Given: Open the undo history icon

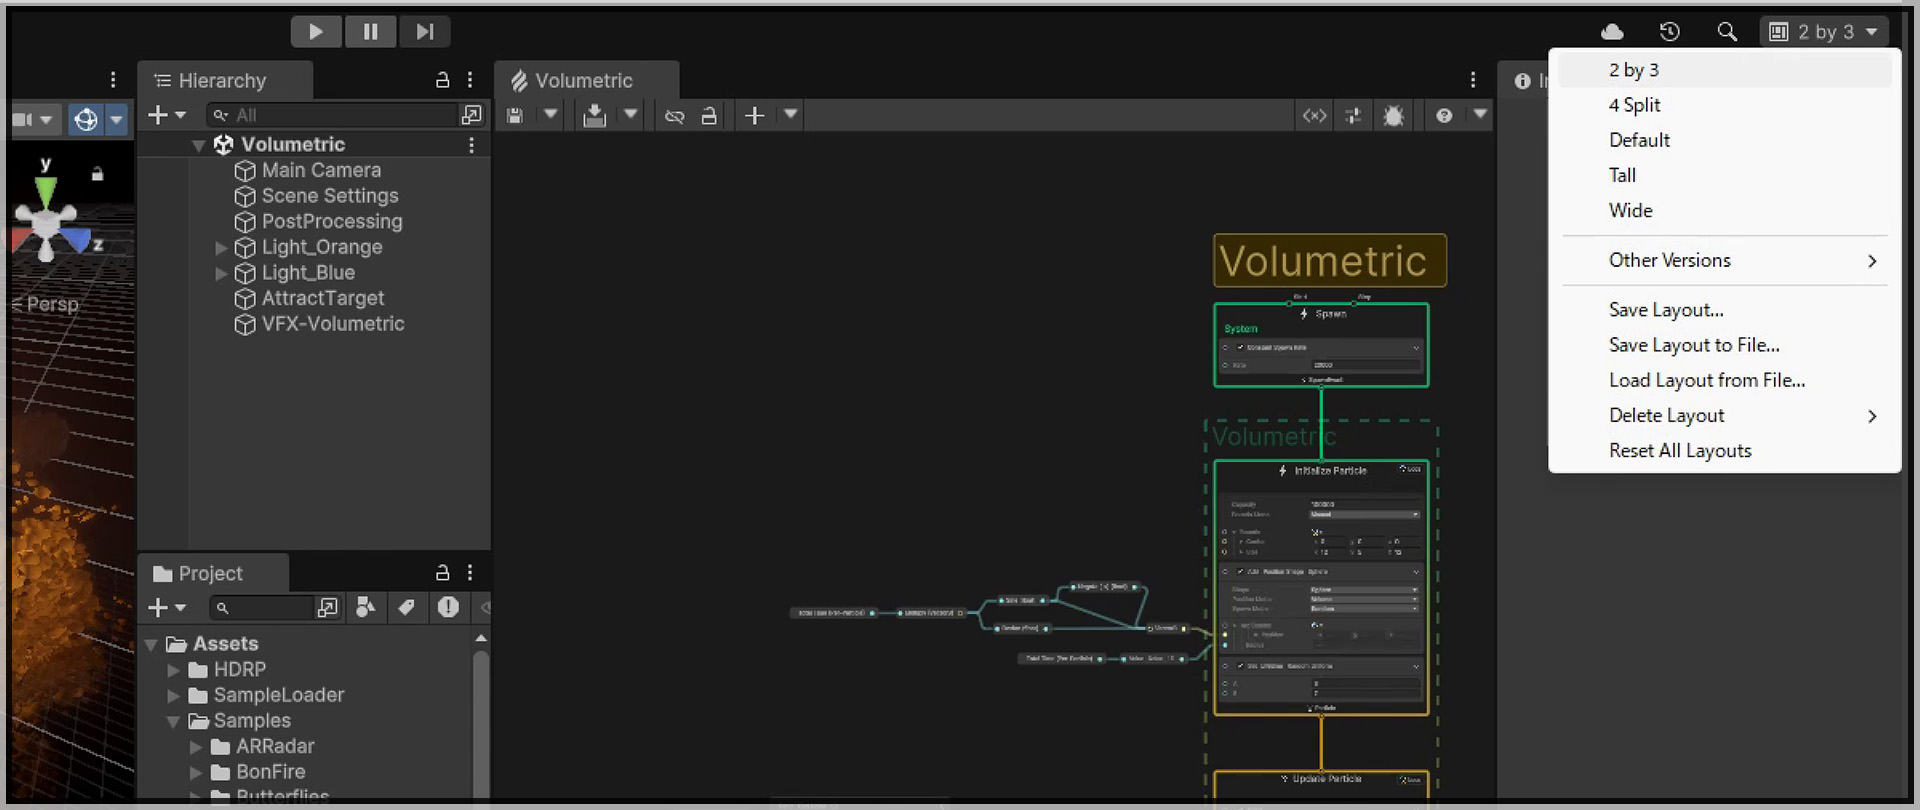Looking at the screenshot, I should click(1669, 32).
